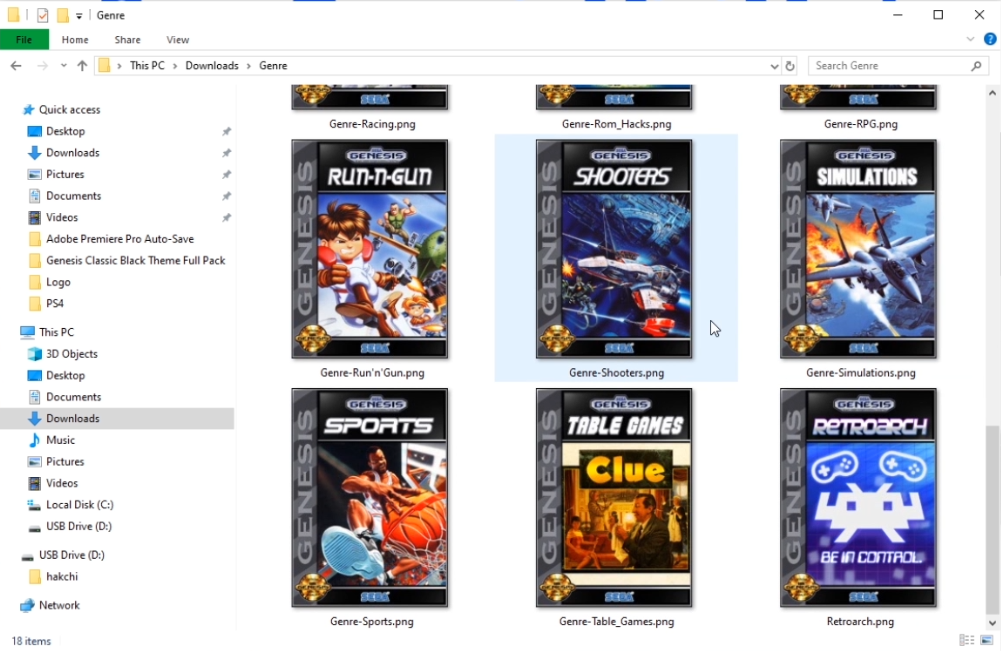Expand the address bar history dropdown
This screenshot has height=651, width=1001.
tap(774, 66)
